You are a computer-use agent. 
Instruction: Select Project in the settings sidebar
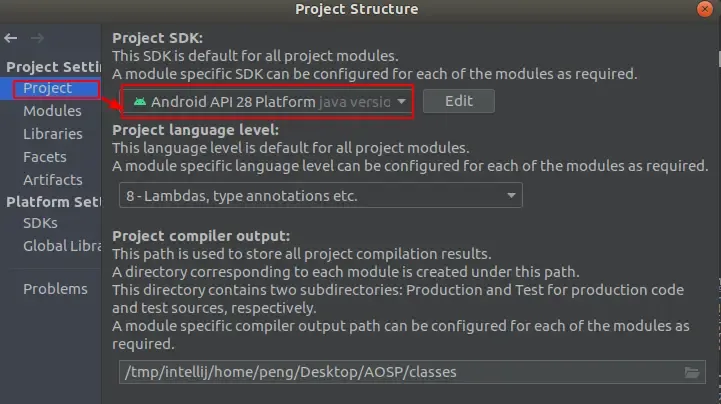(47, 89)
